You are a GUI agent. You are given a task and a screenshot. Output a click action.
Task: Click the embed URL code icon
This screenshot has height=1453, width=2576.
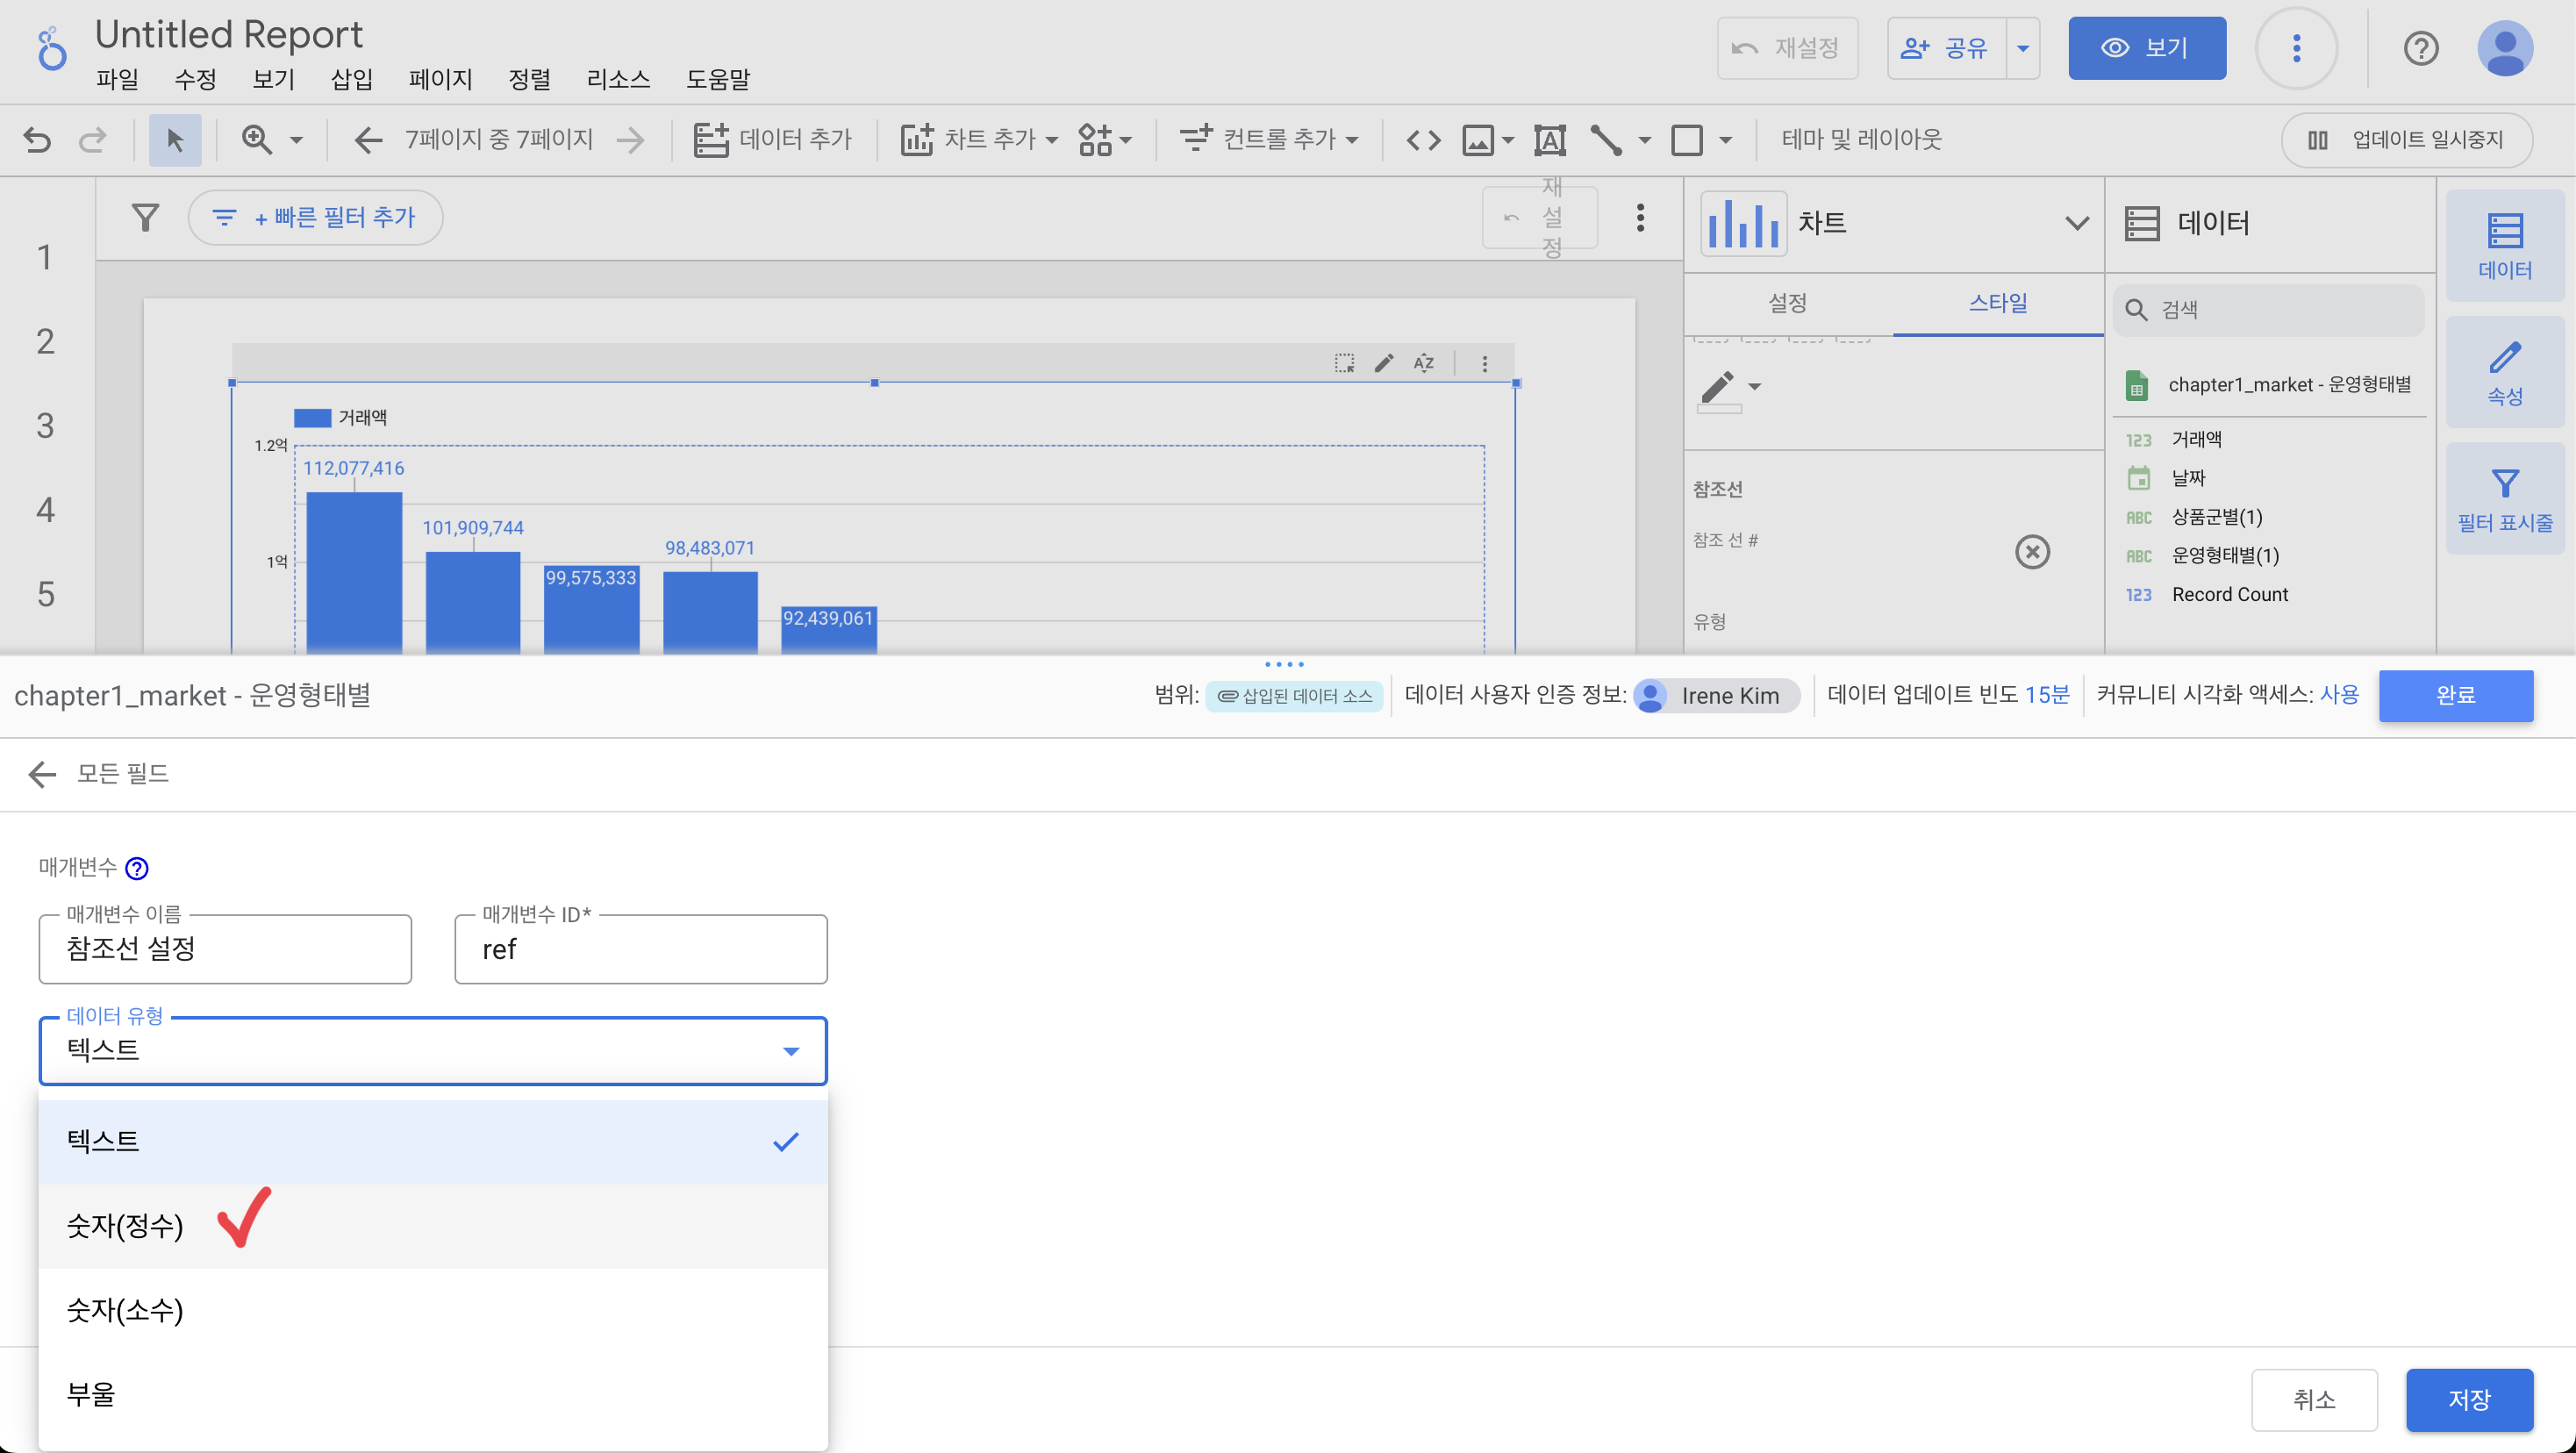(1423, 139)
